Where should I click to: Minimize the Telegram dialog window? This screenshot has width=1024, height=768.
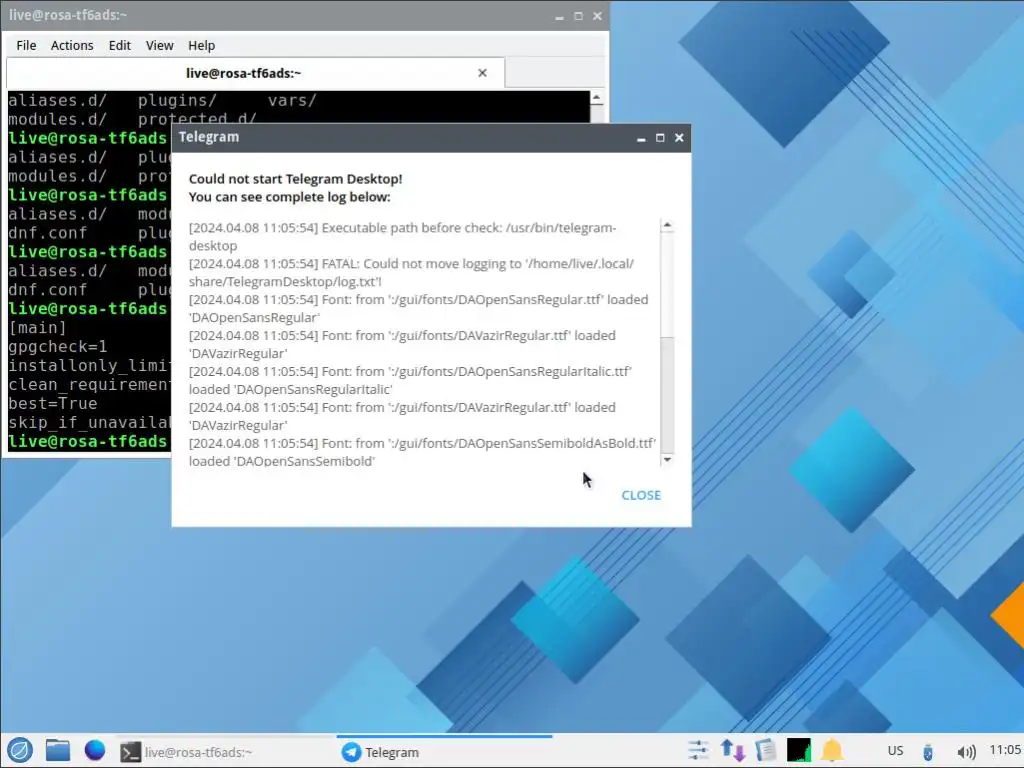641,138
